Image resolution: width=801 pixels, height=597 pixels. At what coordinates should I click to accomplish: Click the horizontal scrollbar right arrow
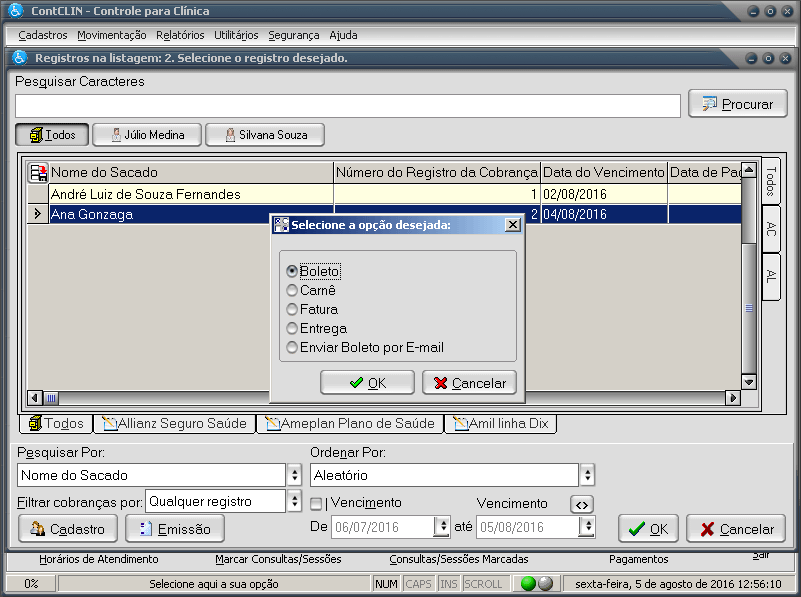[x=733, y=398]
